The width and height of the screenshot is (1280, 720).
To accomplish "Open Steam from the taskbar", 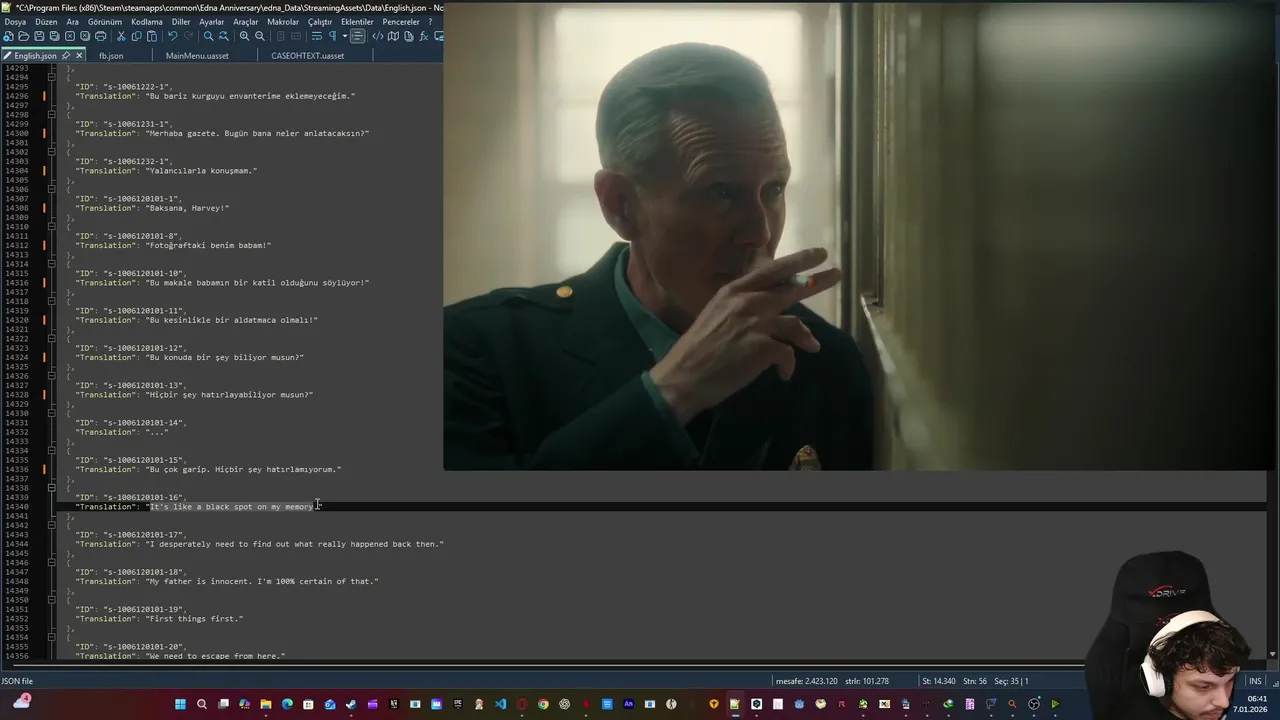I will [351, 704].
